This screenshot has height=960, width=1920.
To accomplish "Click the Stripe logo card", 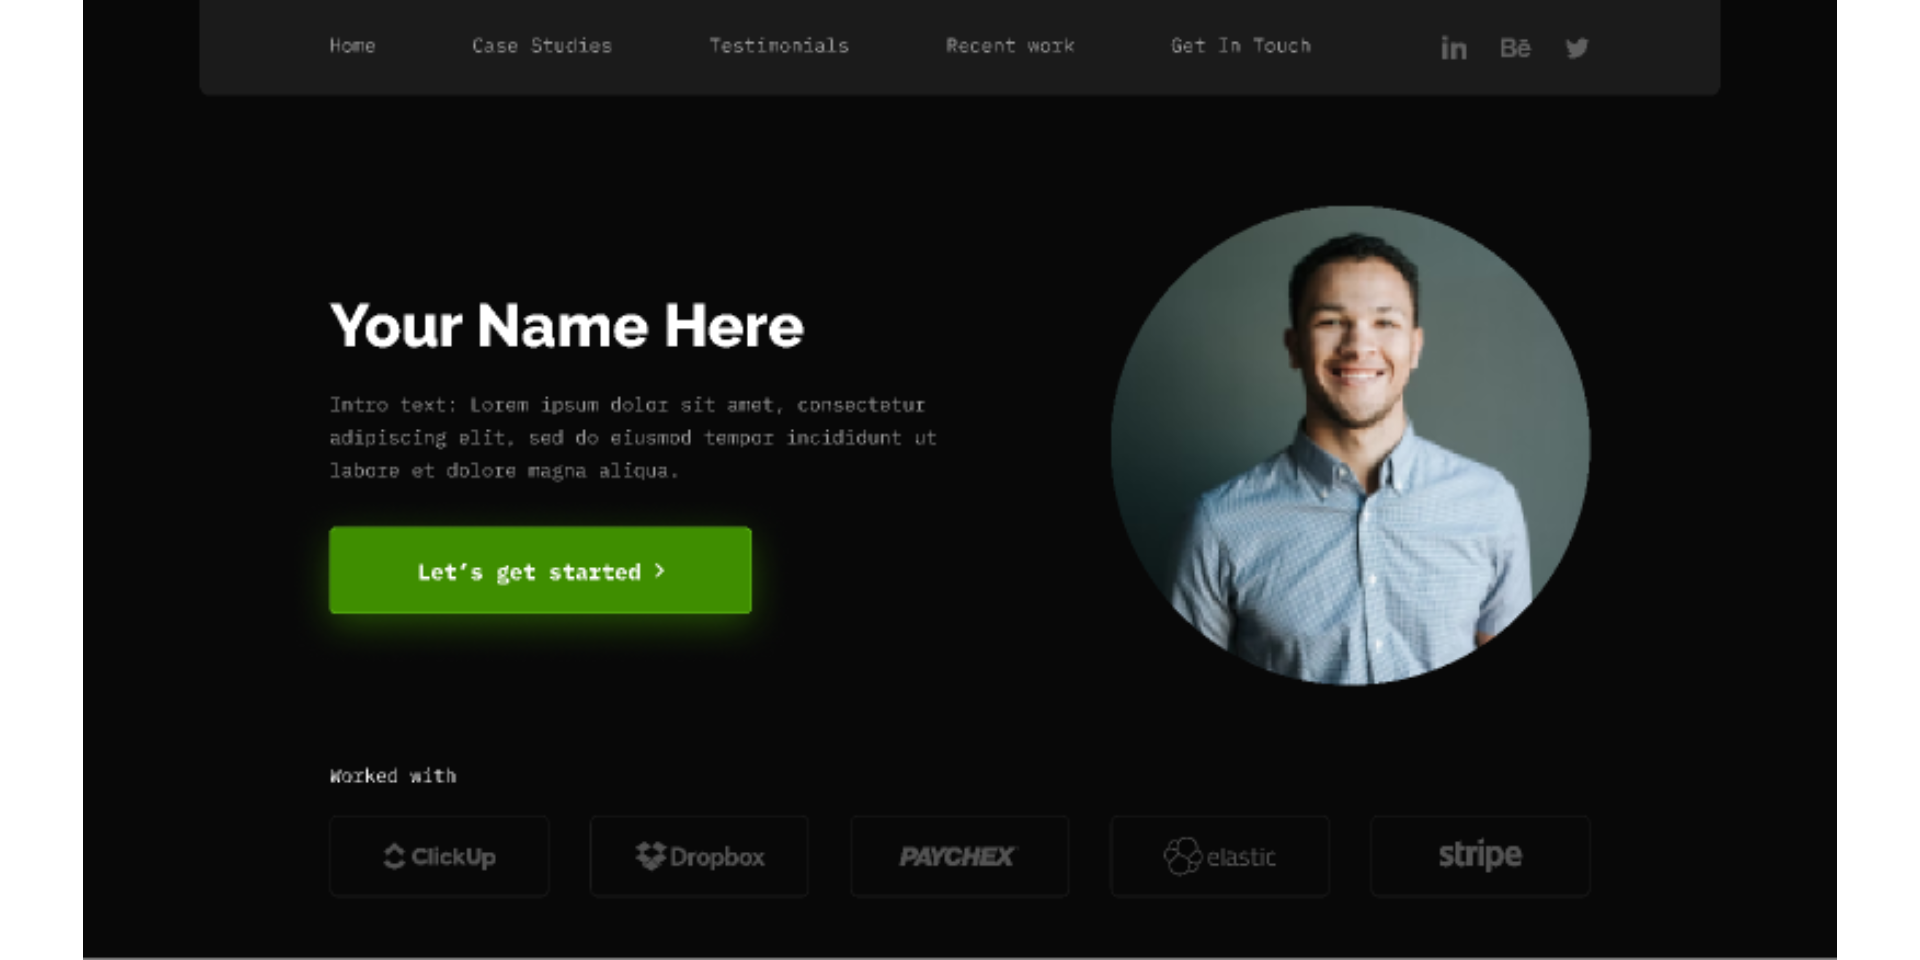I will click(x=1479, y=856).
